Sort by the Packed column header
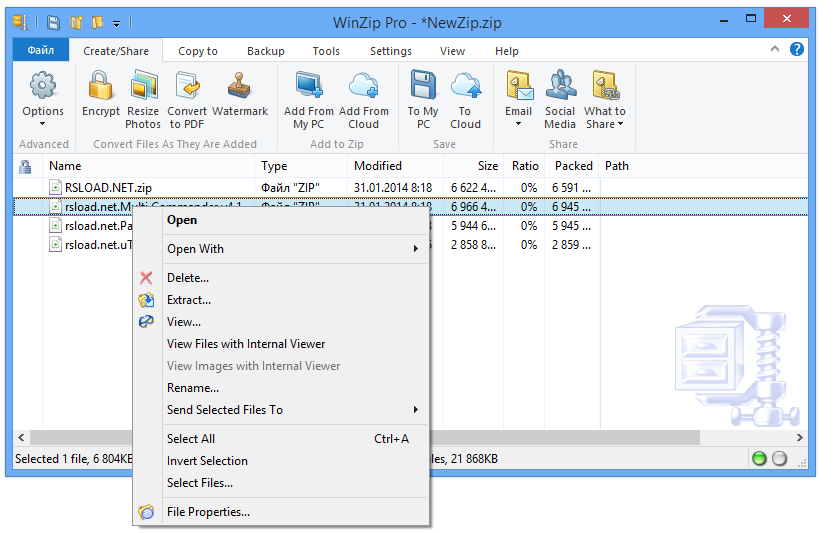Screen dimensions: 834x533 point(572,166)
